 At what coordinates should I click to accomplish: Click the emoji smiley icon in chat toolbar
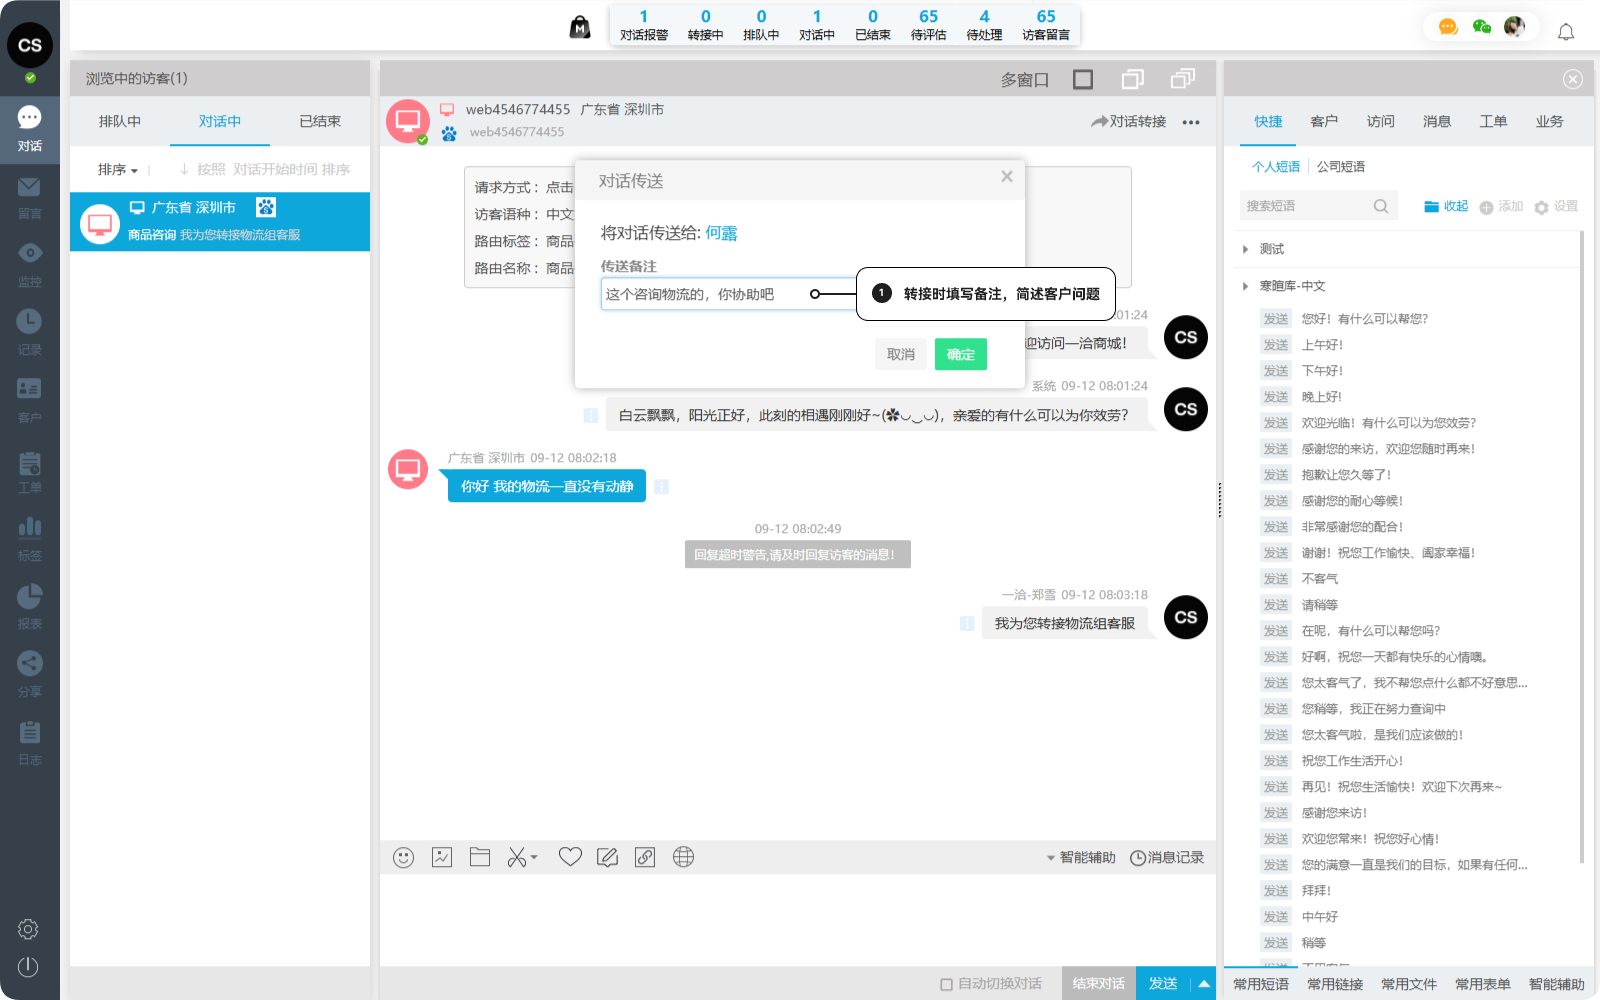click(403, 857)
